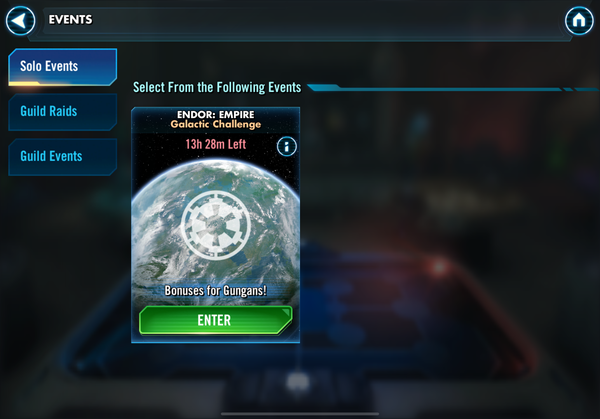Open the home screen icon
Screen dimensions: 600x419
click(579, 20)
